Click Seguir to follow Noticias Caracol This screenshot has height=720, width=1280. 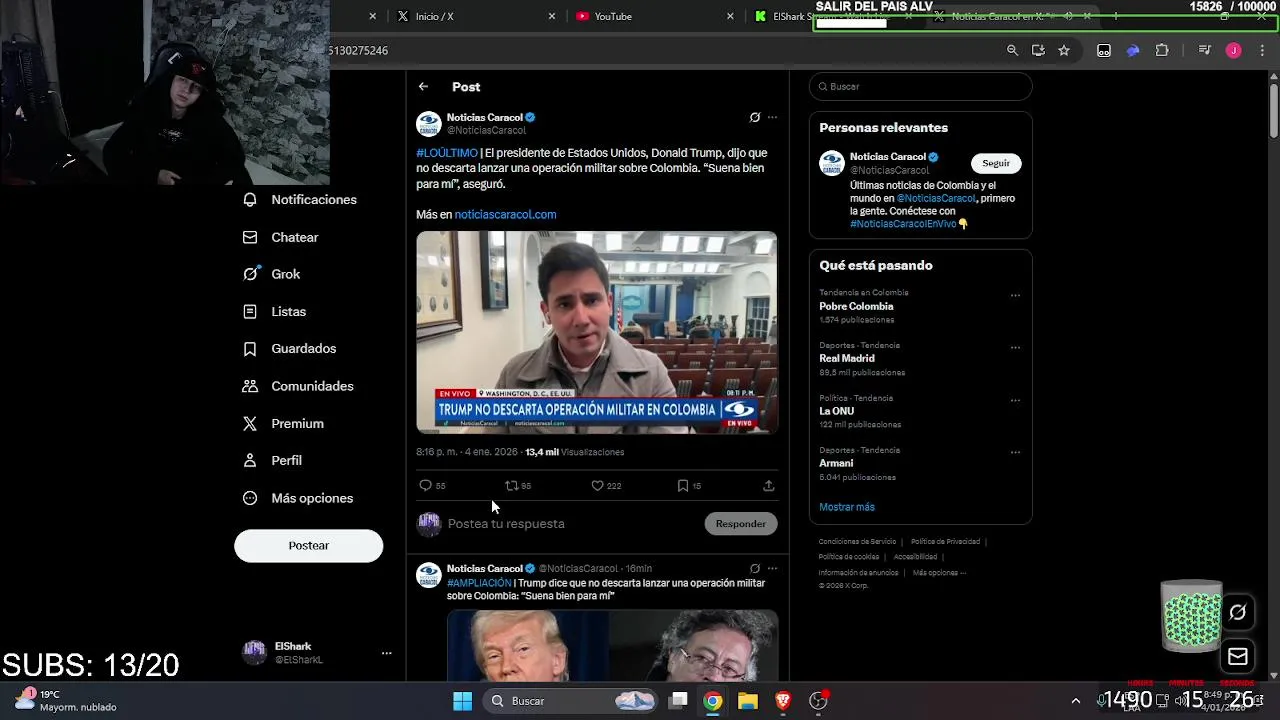(x=996, y=163)
